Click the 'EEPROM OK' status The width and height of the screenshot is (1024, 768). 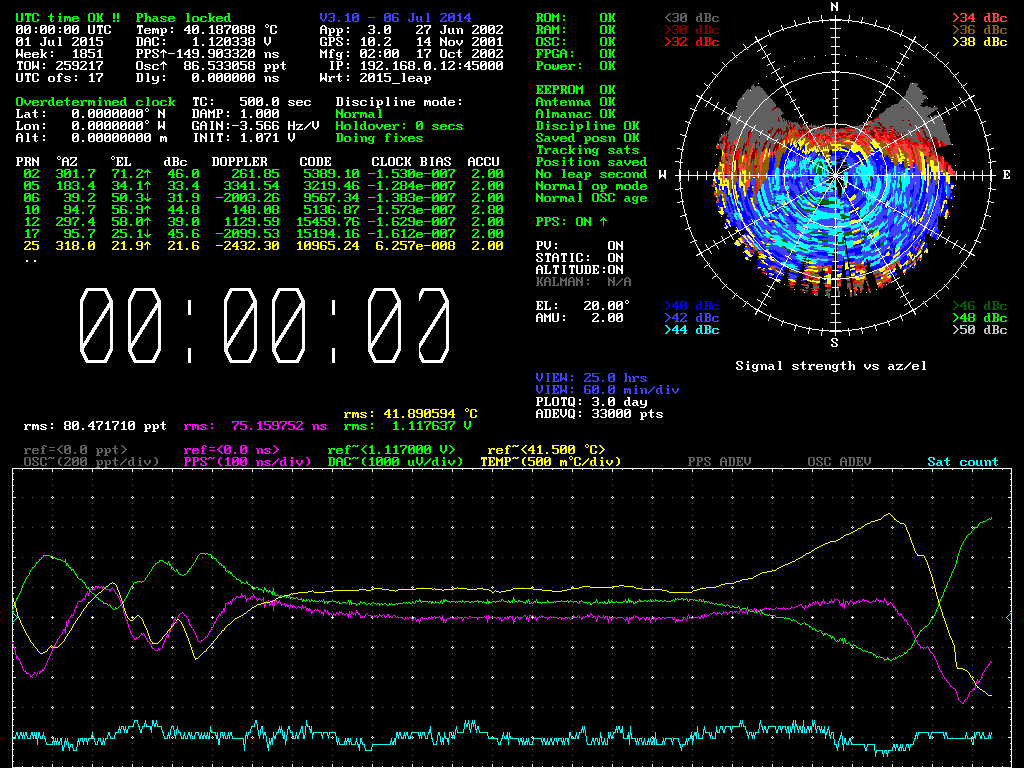(x=575, y=89)
